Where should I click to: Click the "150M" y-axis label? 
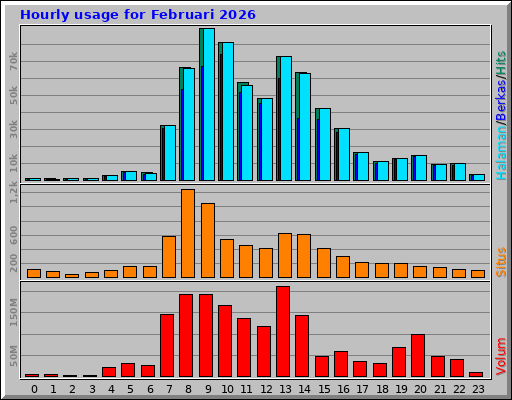pos(13,312)
